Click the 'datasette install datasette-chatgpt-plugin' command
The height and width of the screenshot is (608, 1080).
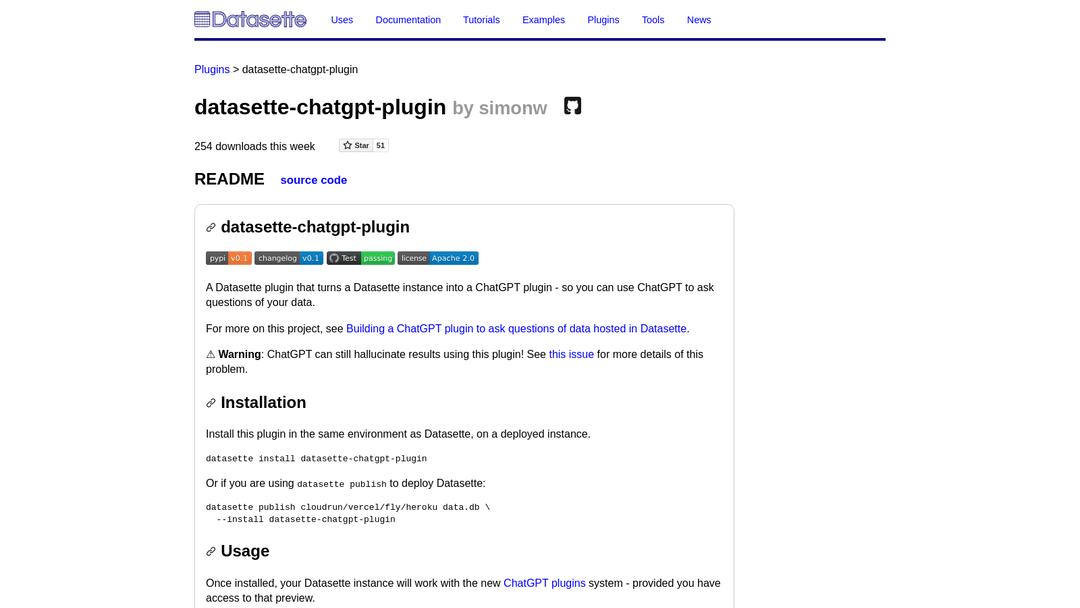pyautogui.click(x=316, y=459)
